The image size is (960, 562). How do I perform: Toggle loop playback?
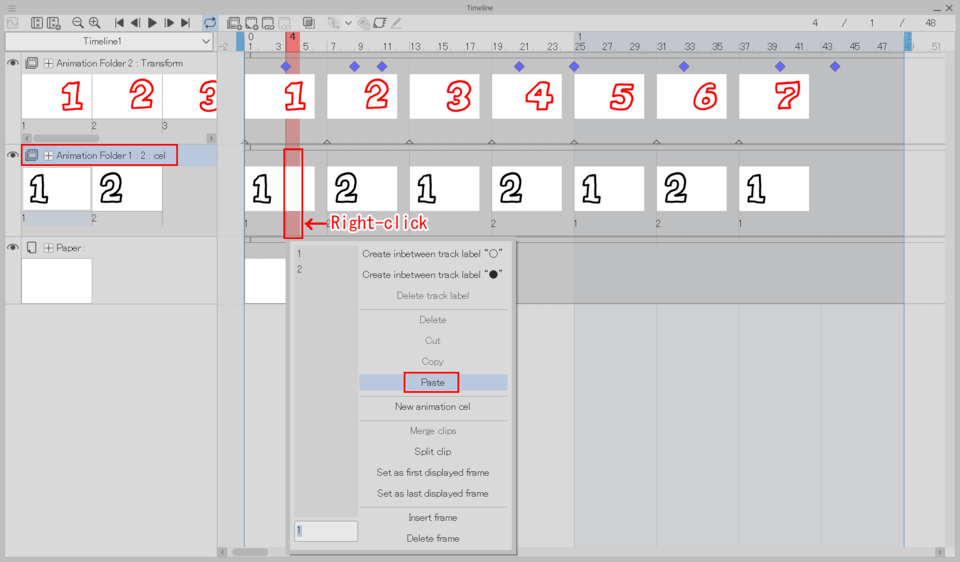click(210, 23)
